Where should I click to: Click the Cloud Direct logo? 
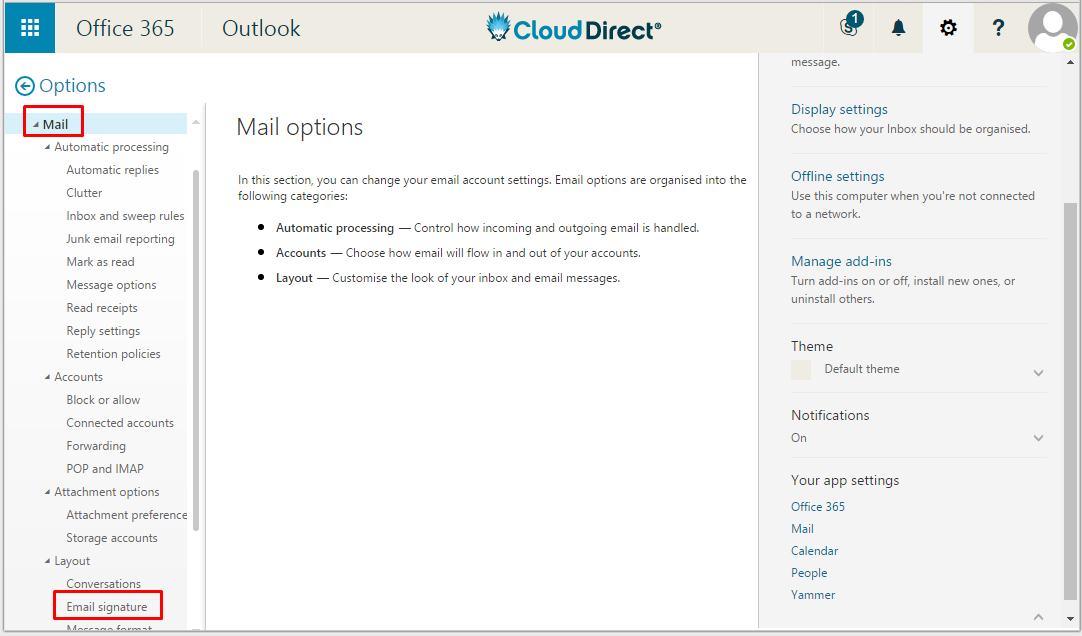tap(573, 28)
